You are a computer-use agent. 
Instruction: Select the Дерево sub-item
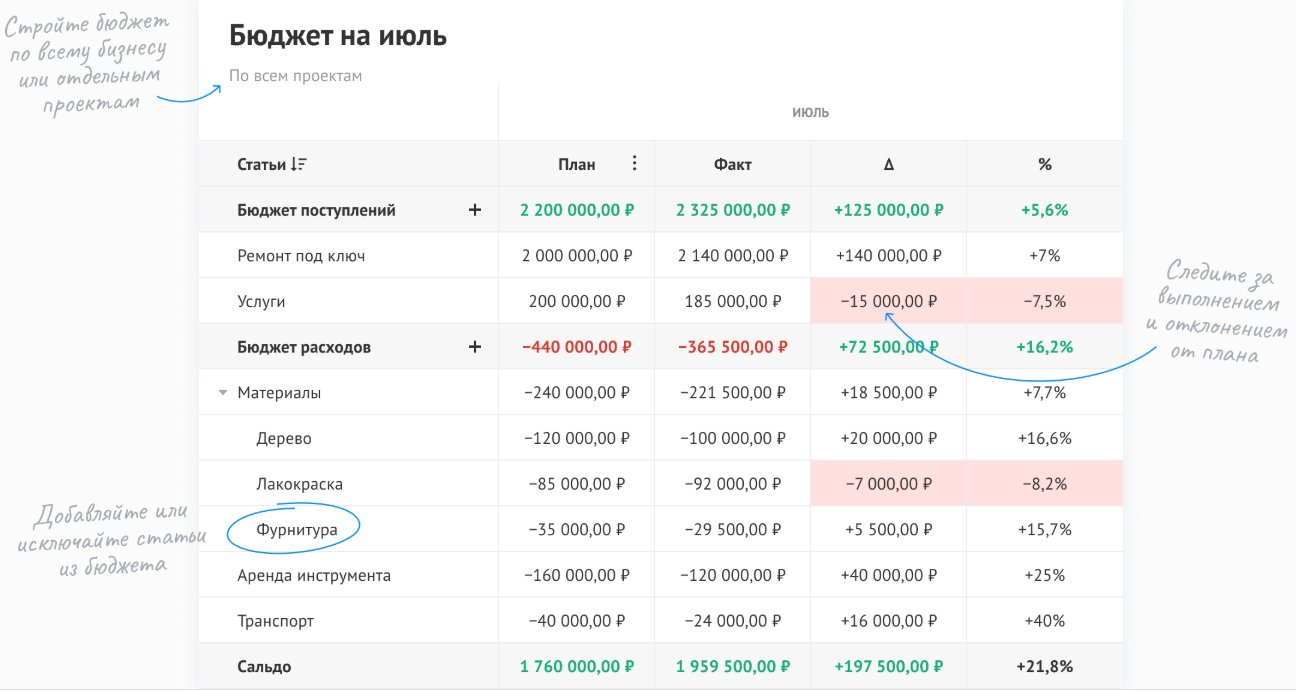[284, 438]
